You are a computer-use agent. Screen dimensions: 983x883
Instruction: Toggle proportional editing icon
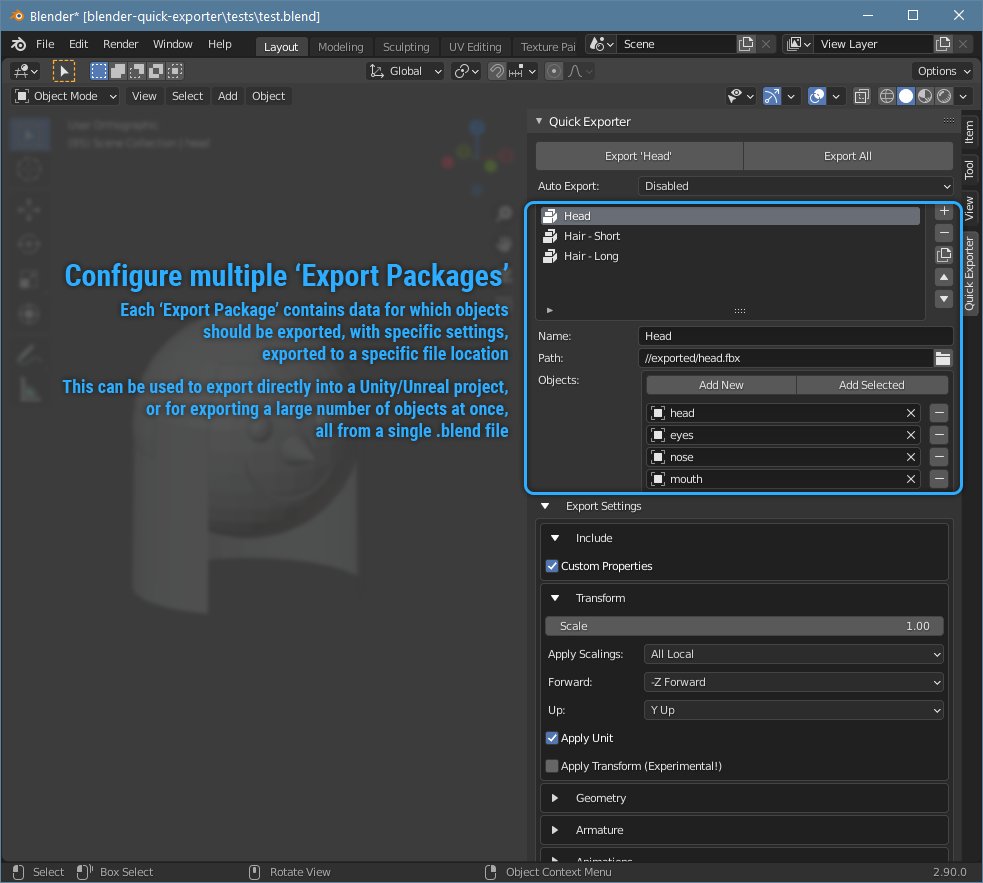pos(554,71)
